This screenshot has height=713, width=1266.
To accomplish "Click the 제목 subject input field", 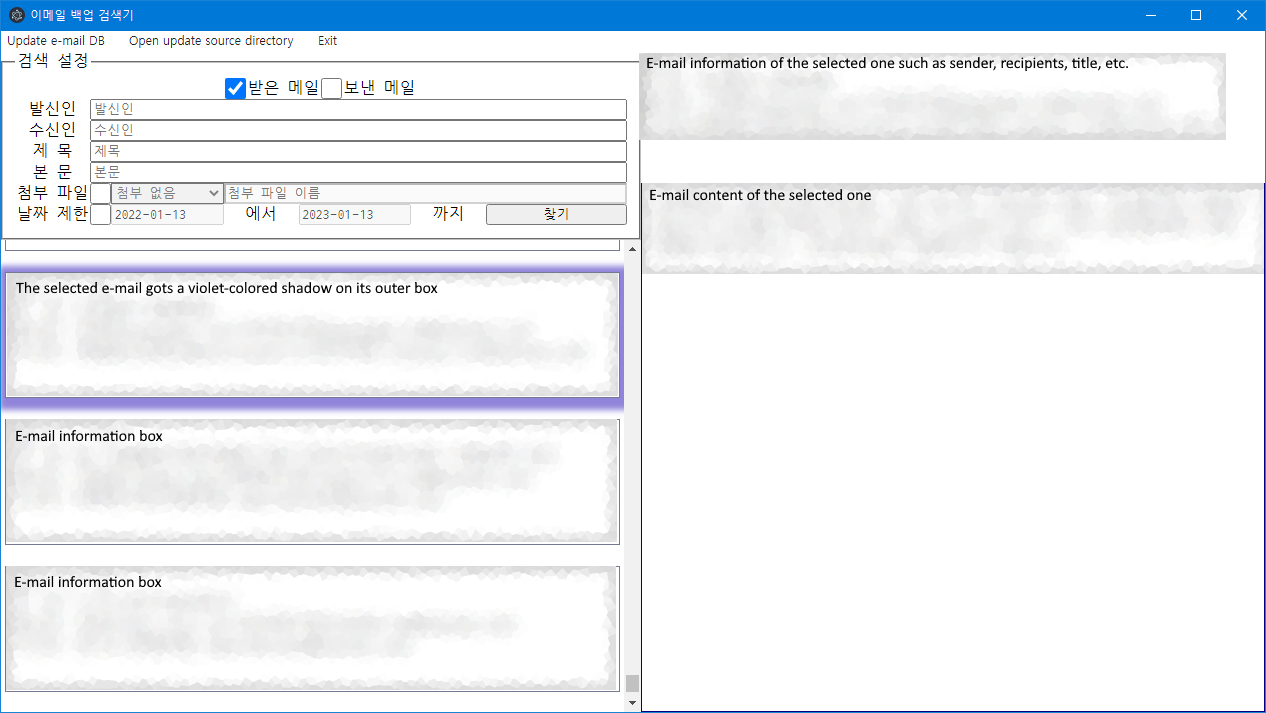I will 357,151.
